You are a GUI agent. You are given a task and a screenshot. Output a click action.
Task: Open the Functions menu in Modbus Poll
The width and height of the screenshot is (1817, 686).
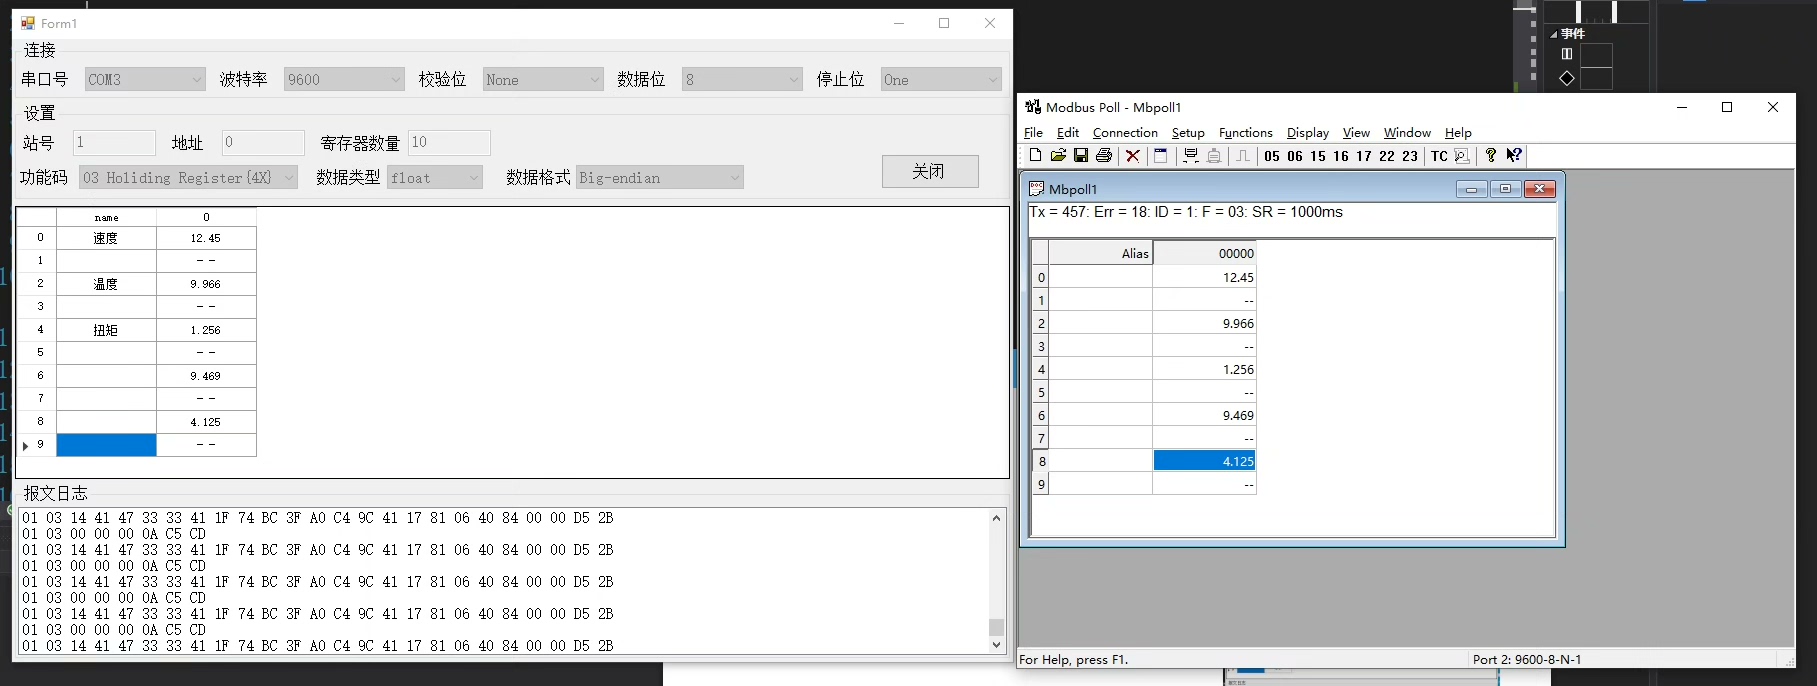(1245, 132)
